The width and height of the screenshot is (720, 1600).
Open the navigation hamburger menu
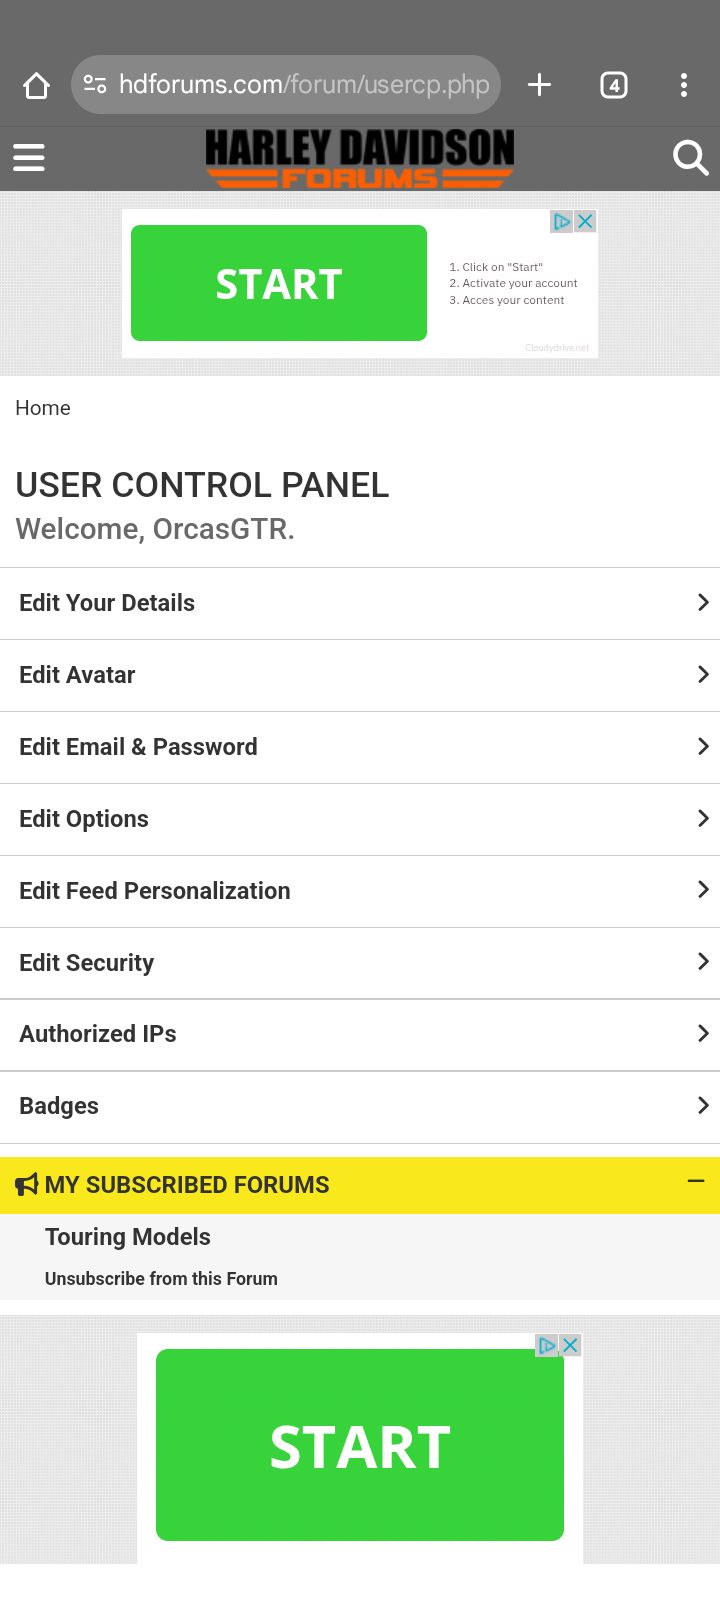point(28,157)
